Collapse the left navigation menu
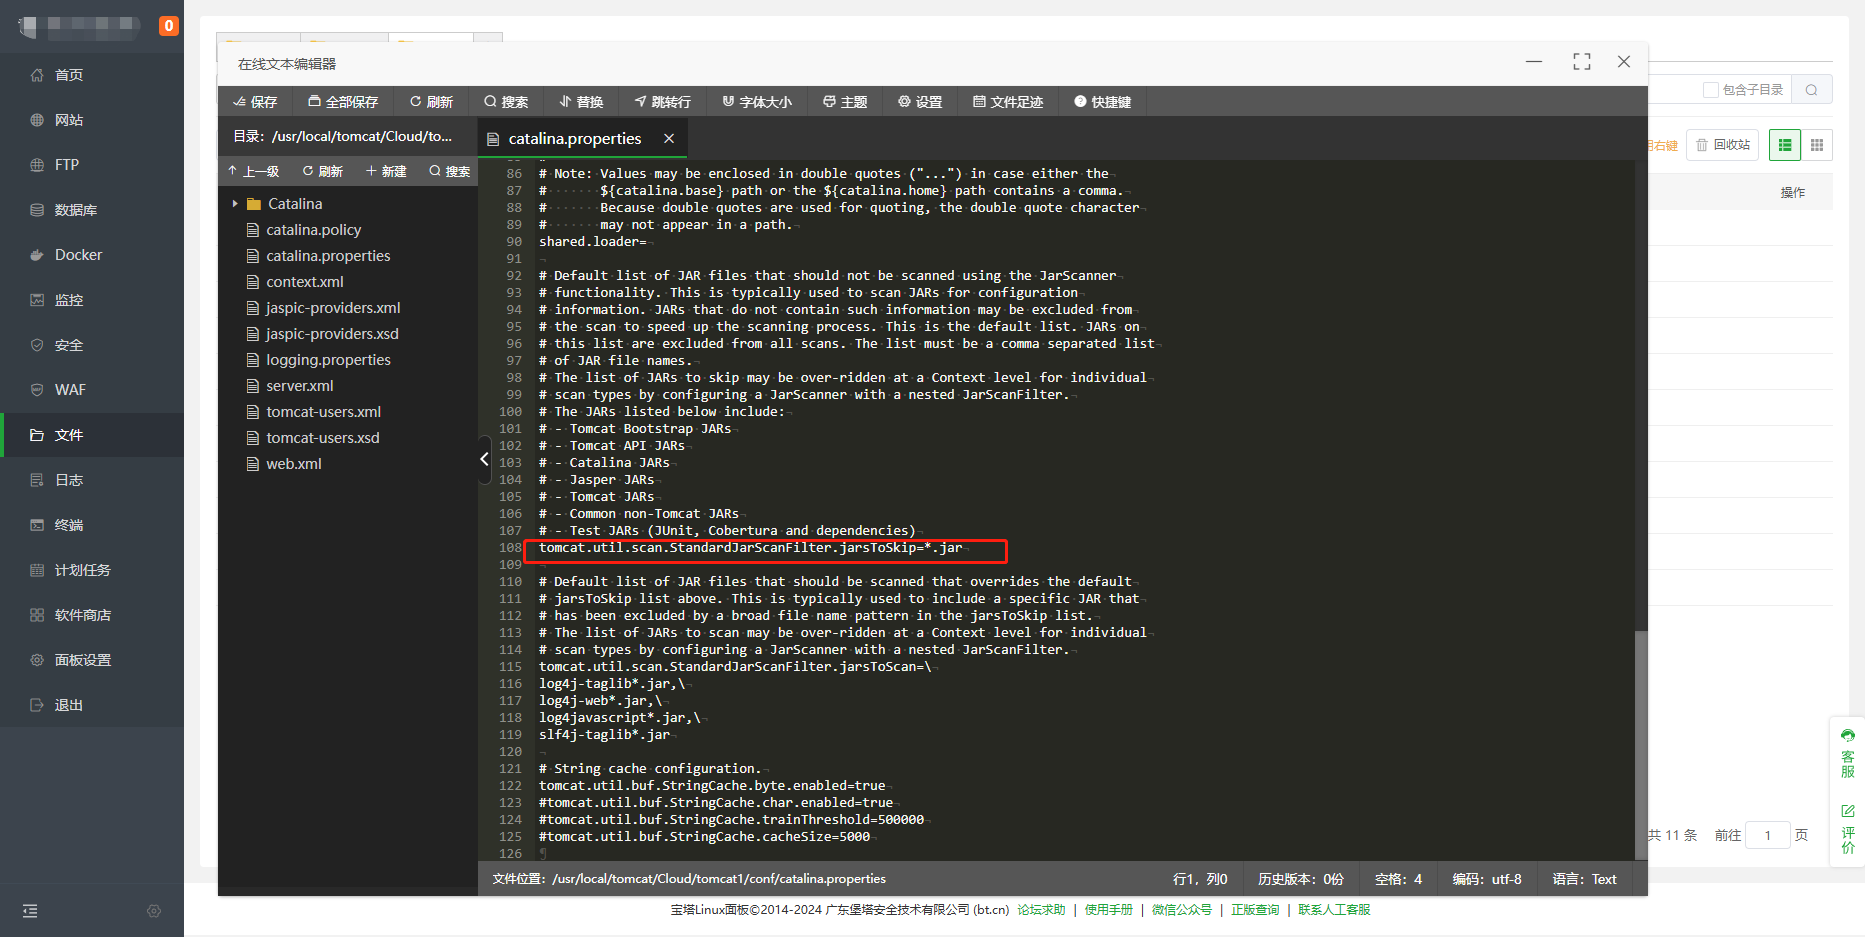The width and height of the screenshot is (1865, 937). click(30, 911)
